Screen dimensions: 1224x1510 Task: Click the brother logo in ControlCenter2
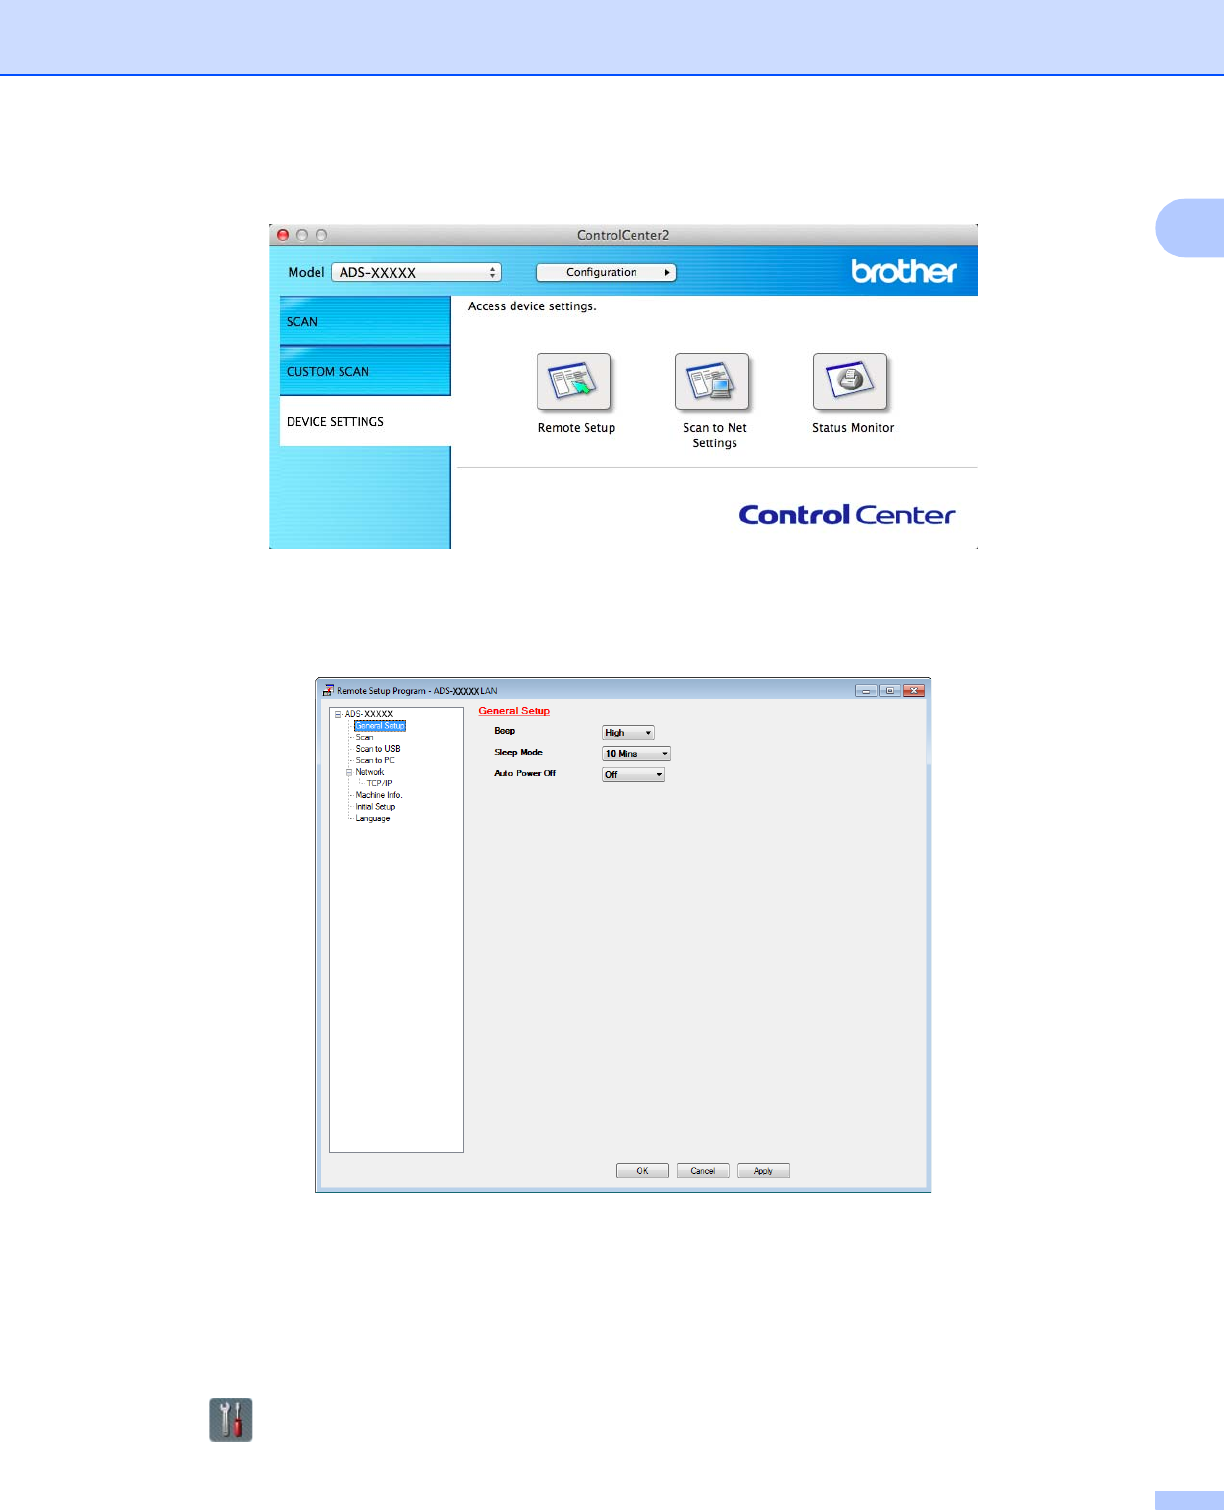point(904,271)
